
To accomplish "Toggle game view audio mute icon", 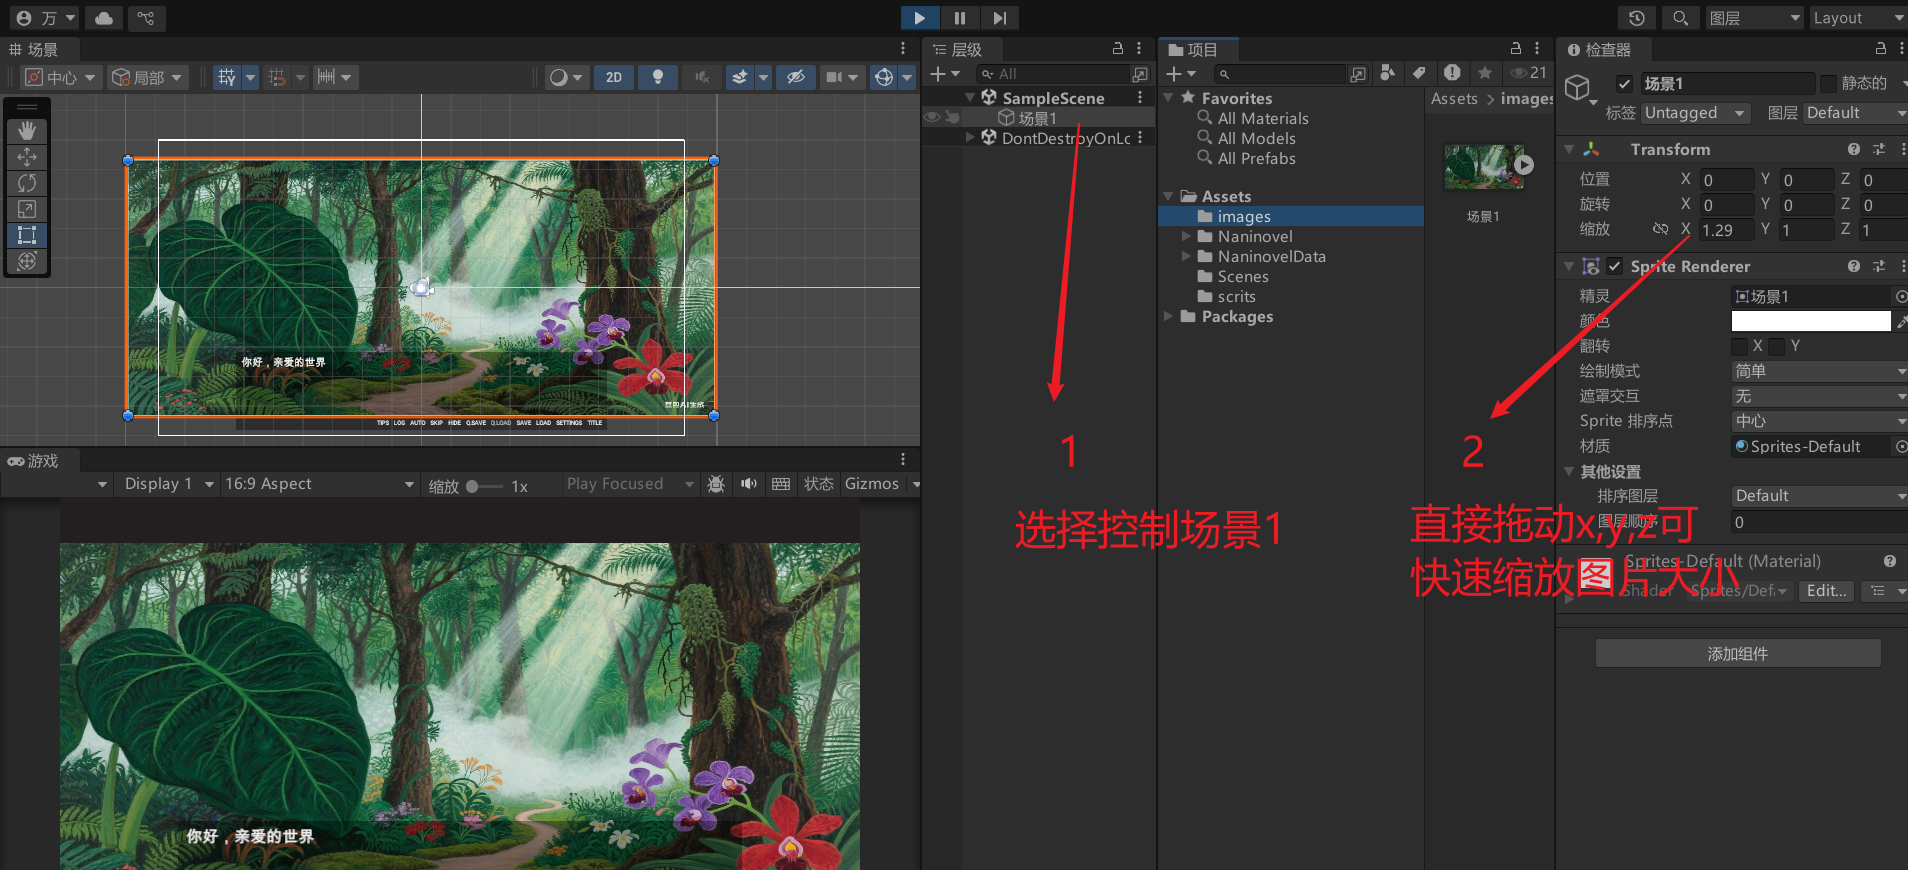I will tap(749, 484).
